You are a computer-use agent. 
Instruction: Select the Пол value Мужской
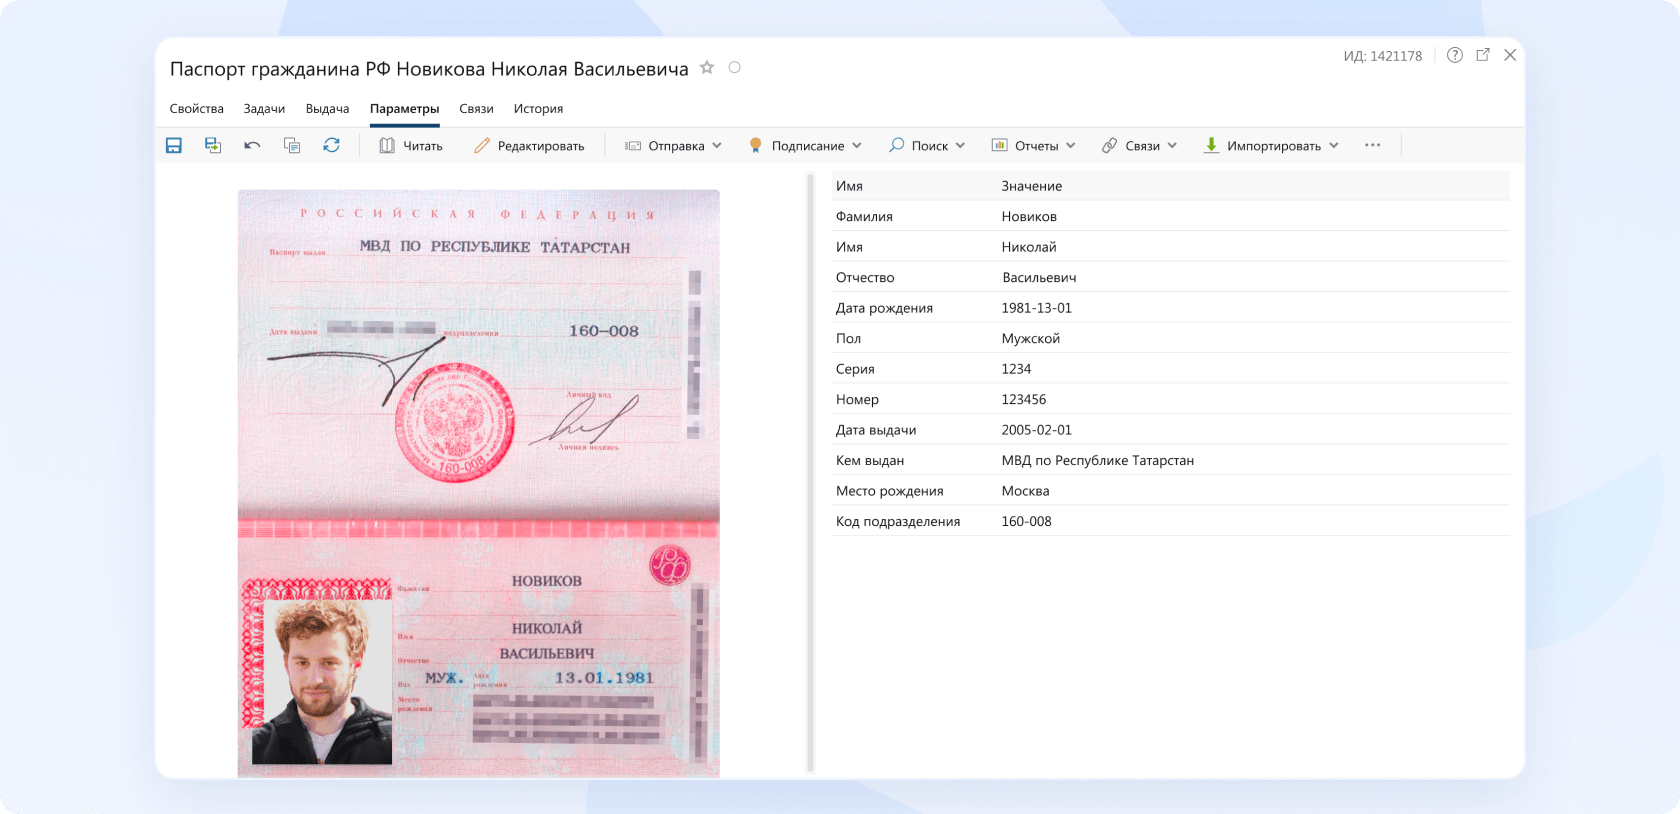click(1031, 338)
